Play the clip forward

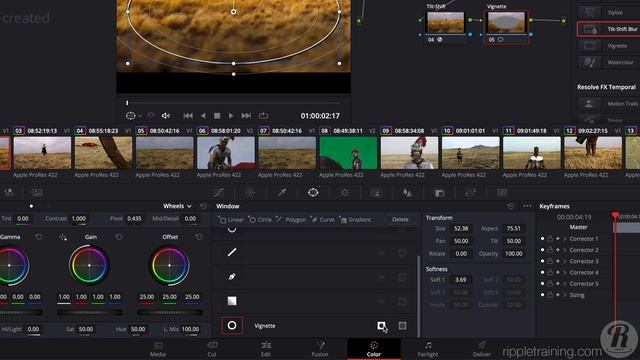(231, 116)
